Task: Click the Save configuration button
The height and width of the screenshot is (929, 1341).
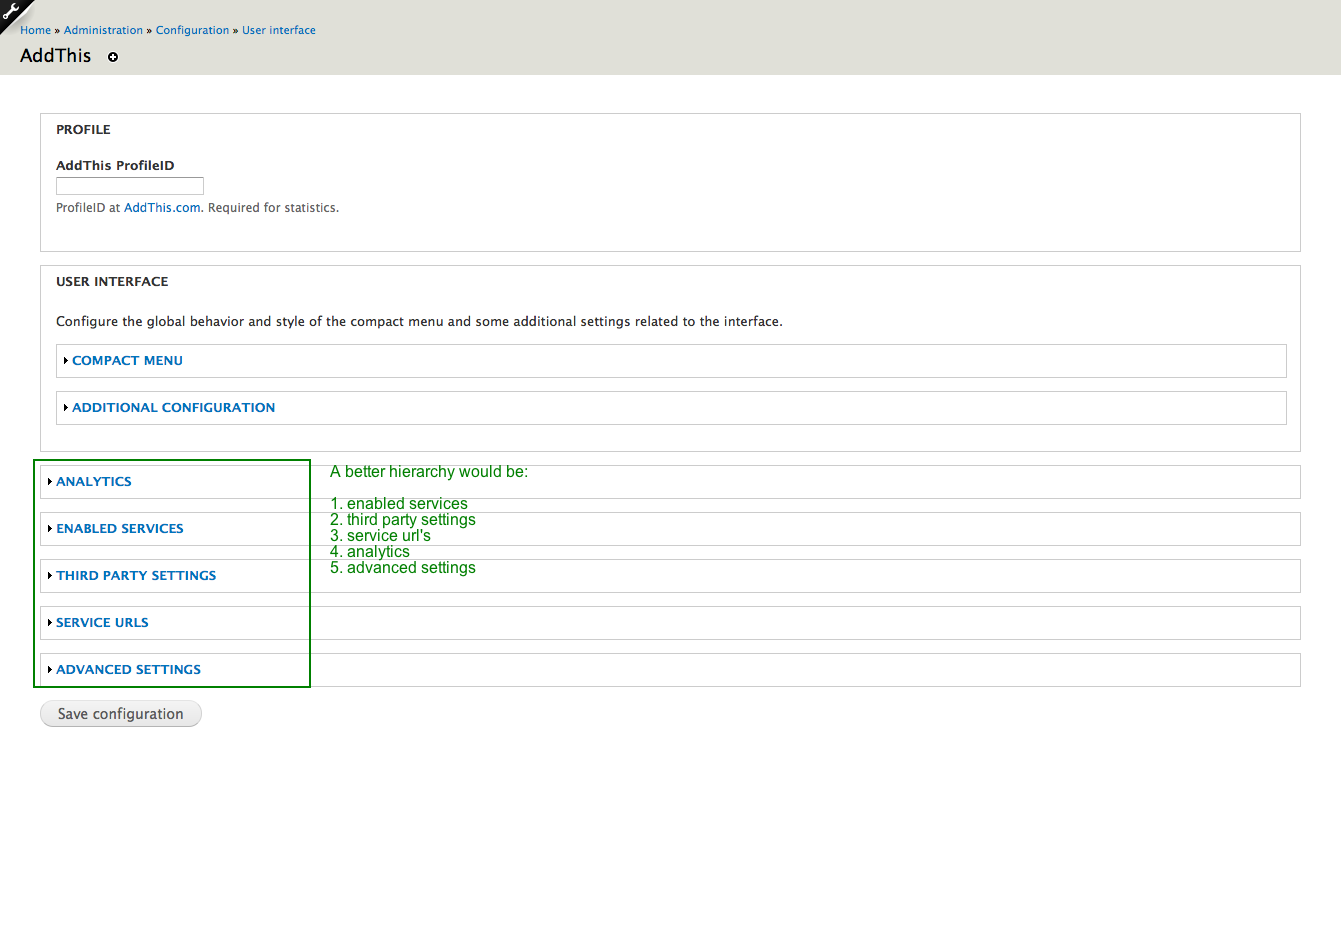Action: [x=121, y=714]
